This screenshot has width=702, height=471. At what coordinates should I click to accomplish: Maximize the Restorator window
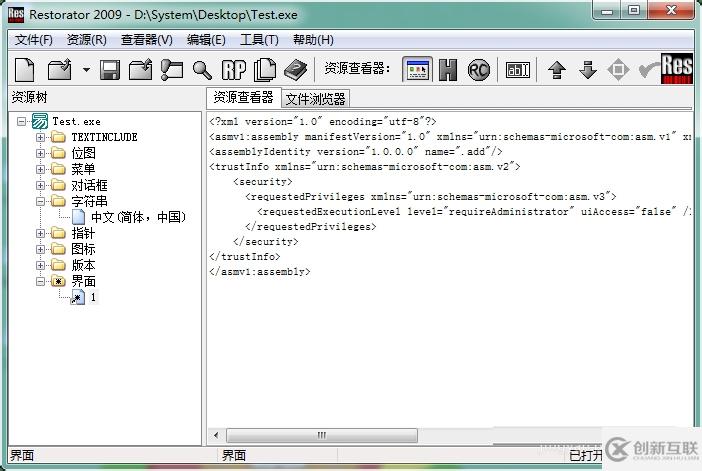pyautogui.click(x=634, y=11)
